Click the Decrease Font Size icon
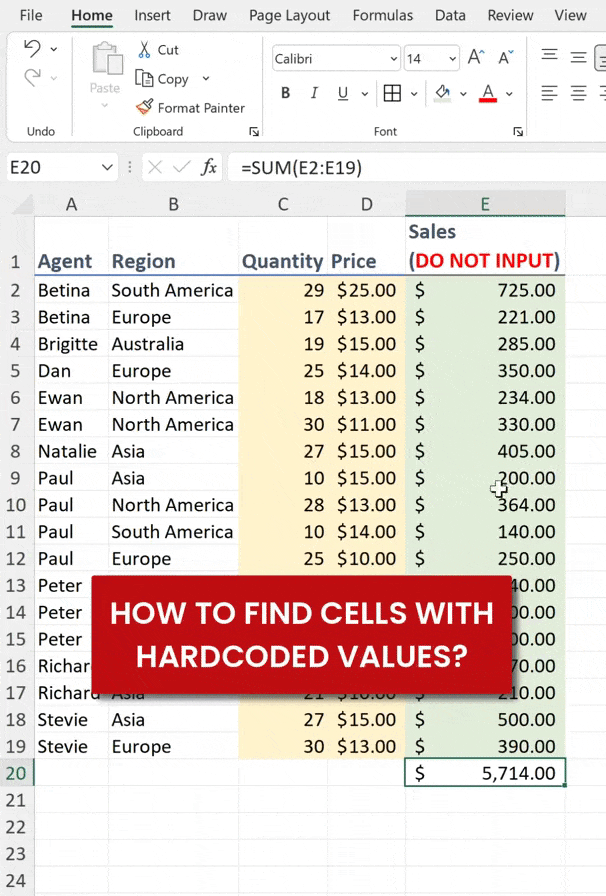 505,58
